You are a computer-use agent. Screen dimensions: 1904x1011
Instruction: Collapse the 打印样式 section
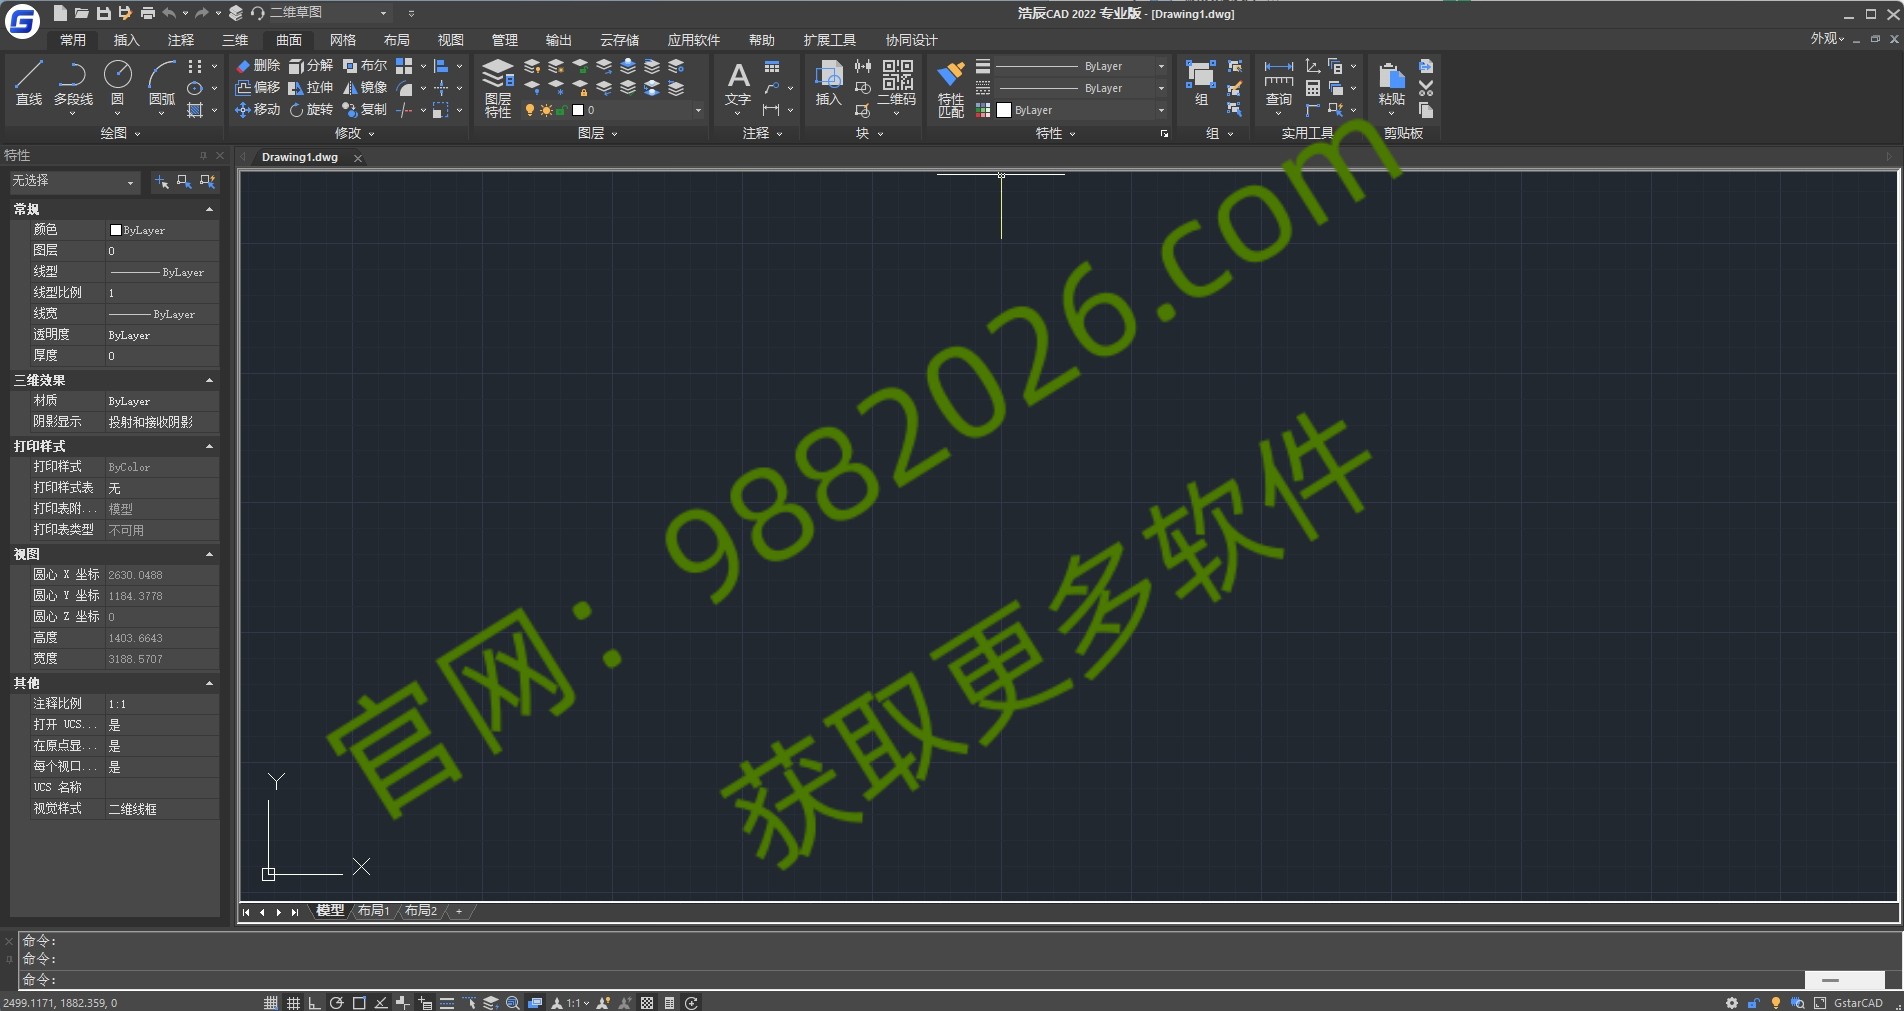[209, 446]
